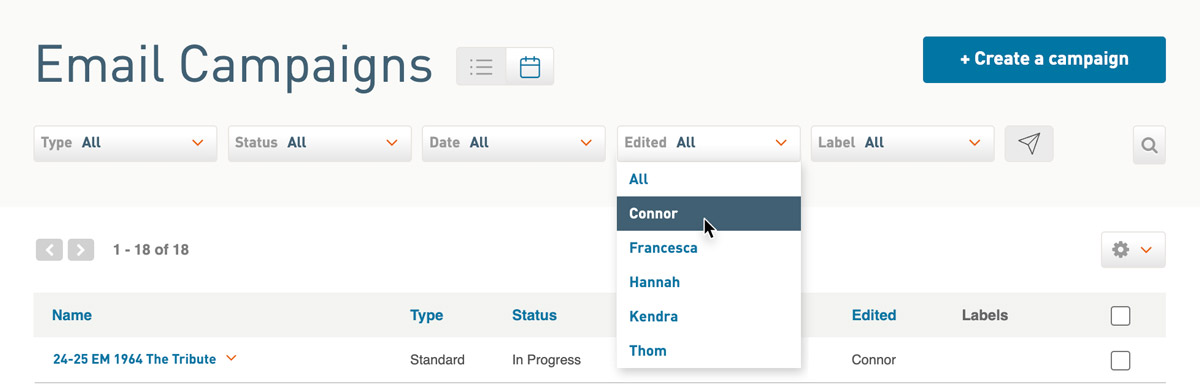Select Hannah in the Edited list
Viewport: 1200px width, 391px height.
tap(709, 282)
